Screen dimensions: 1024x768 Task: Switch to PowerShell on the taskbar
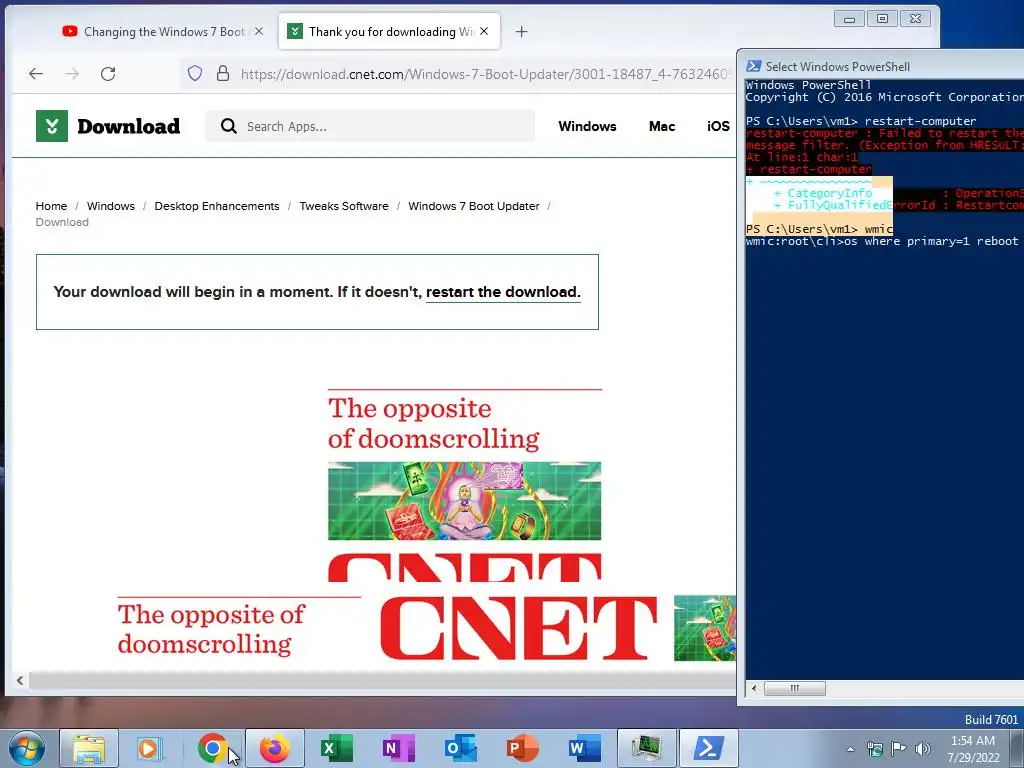(709, 748)
